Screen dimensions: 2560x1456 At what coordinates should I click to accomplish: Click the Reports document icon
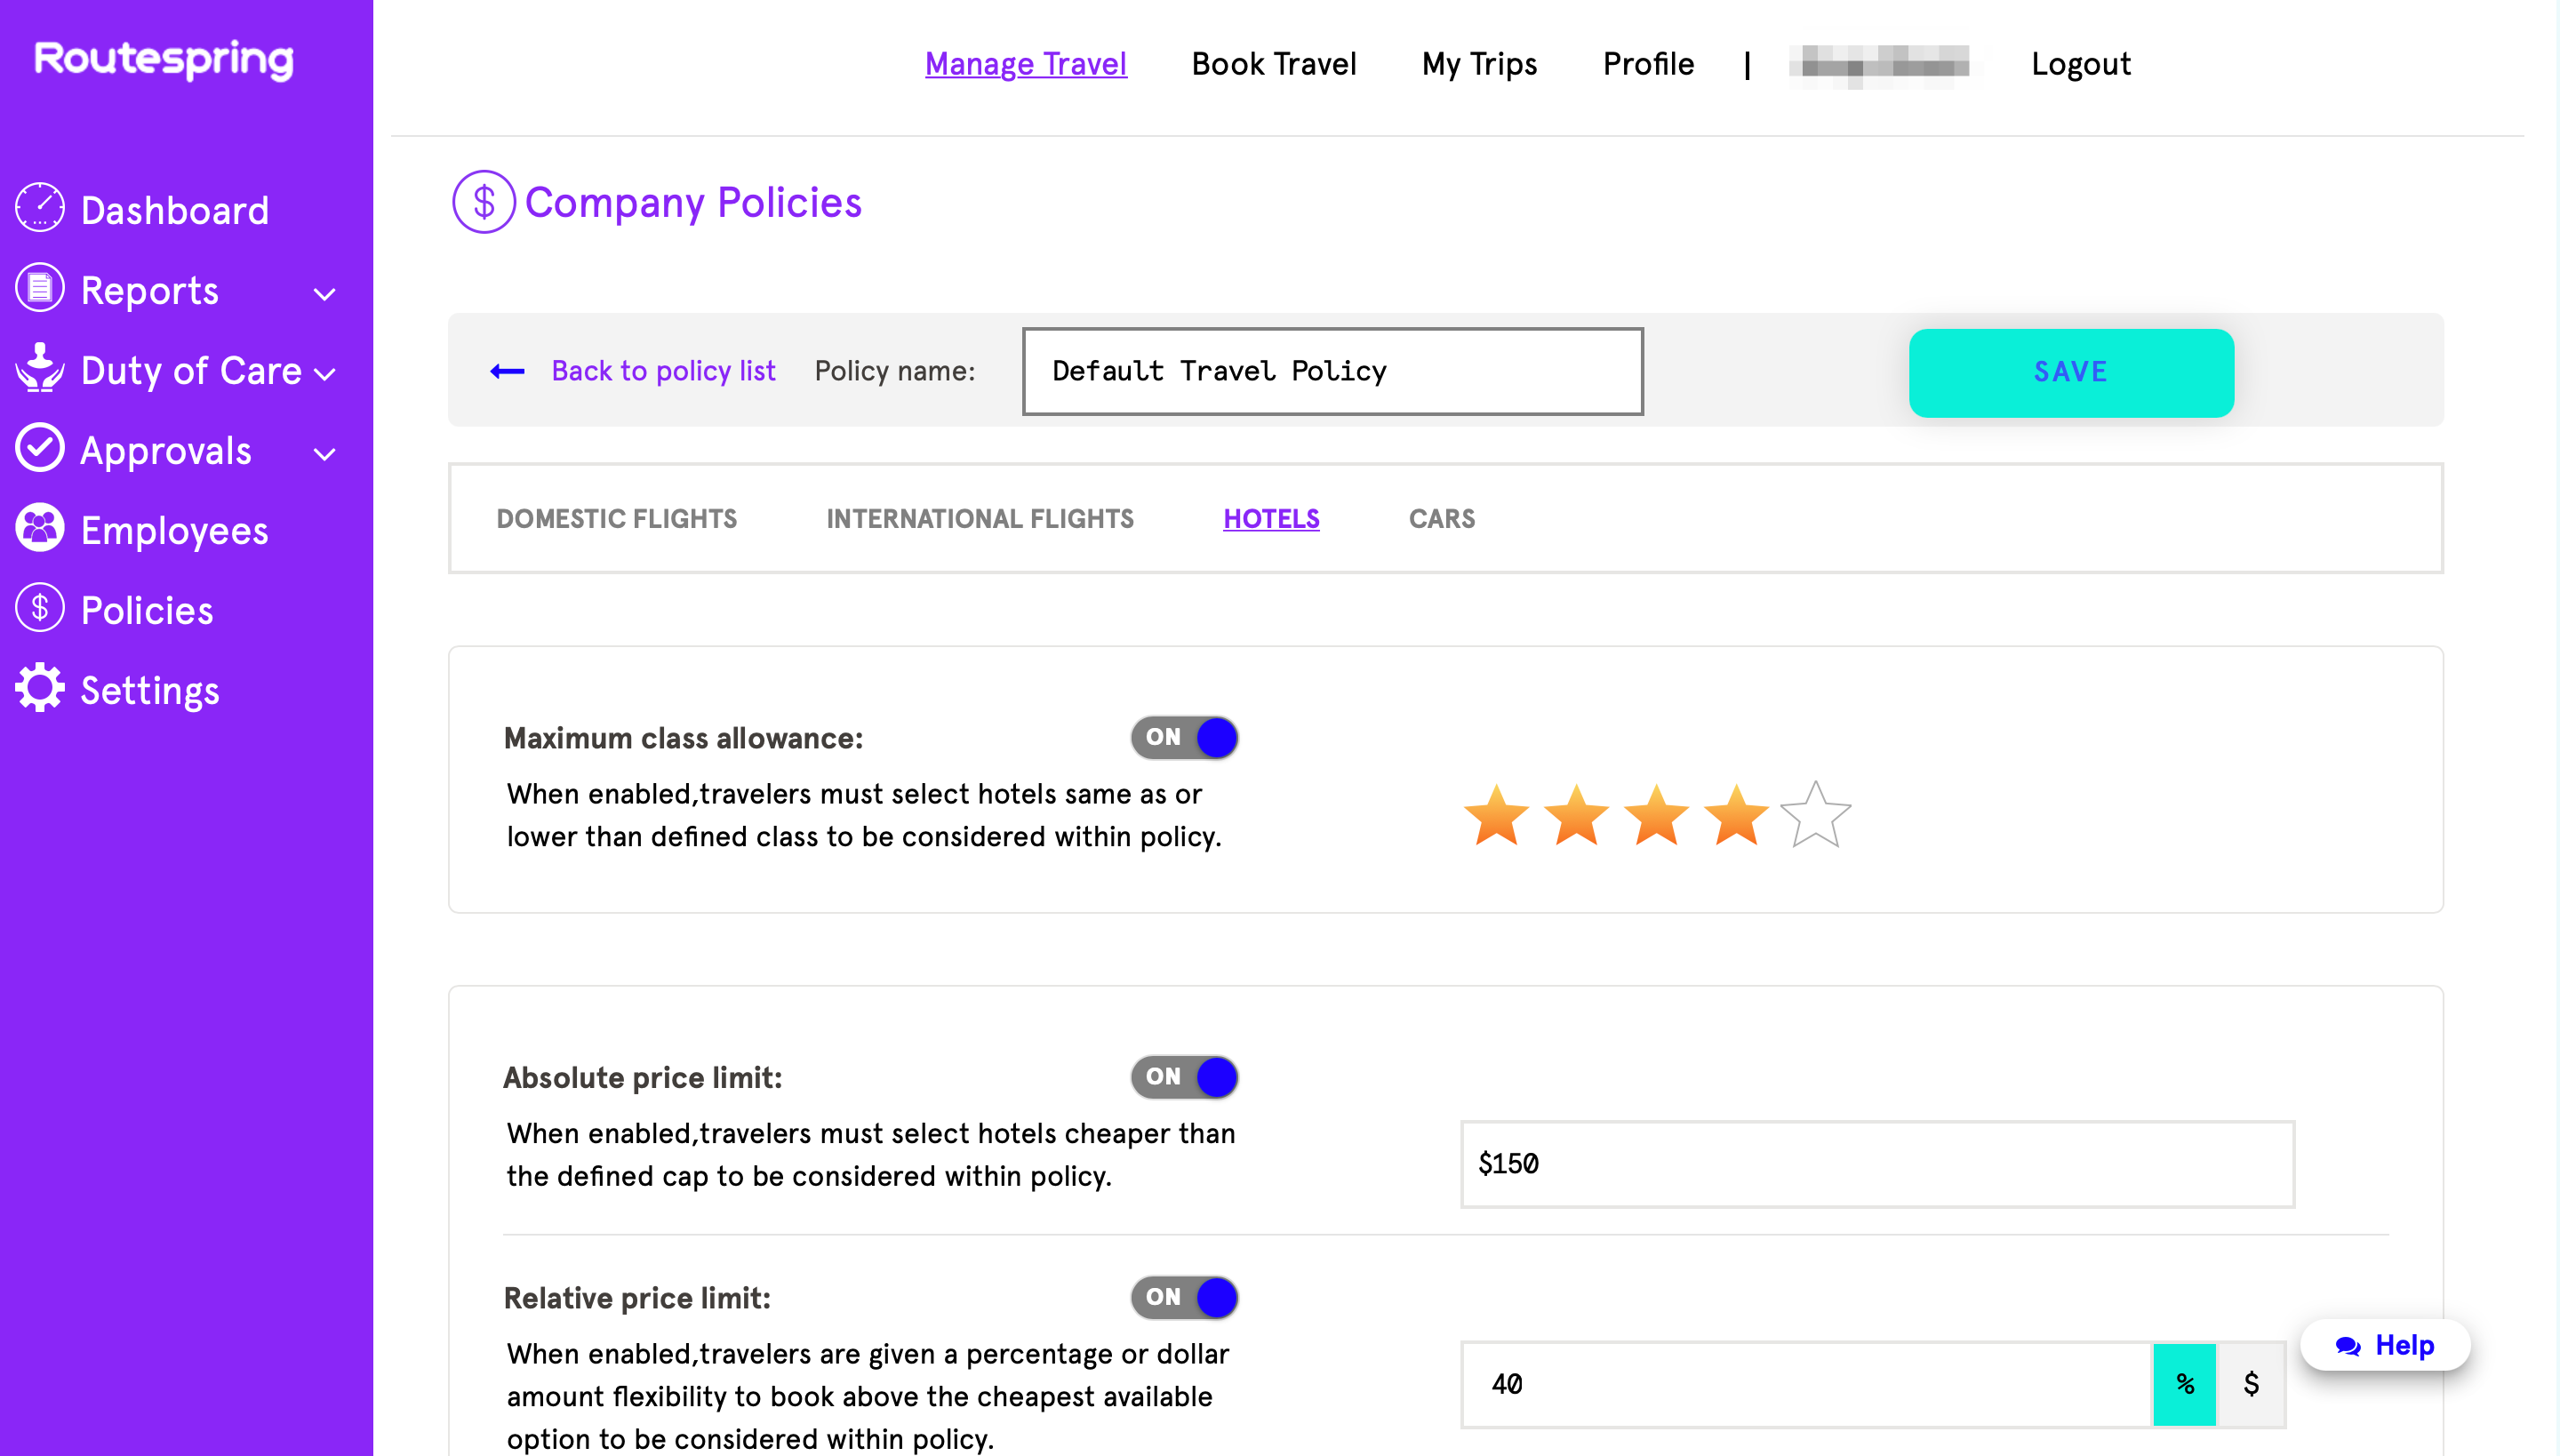[x=40, y=289]
